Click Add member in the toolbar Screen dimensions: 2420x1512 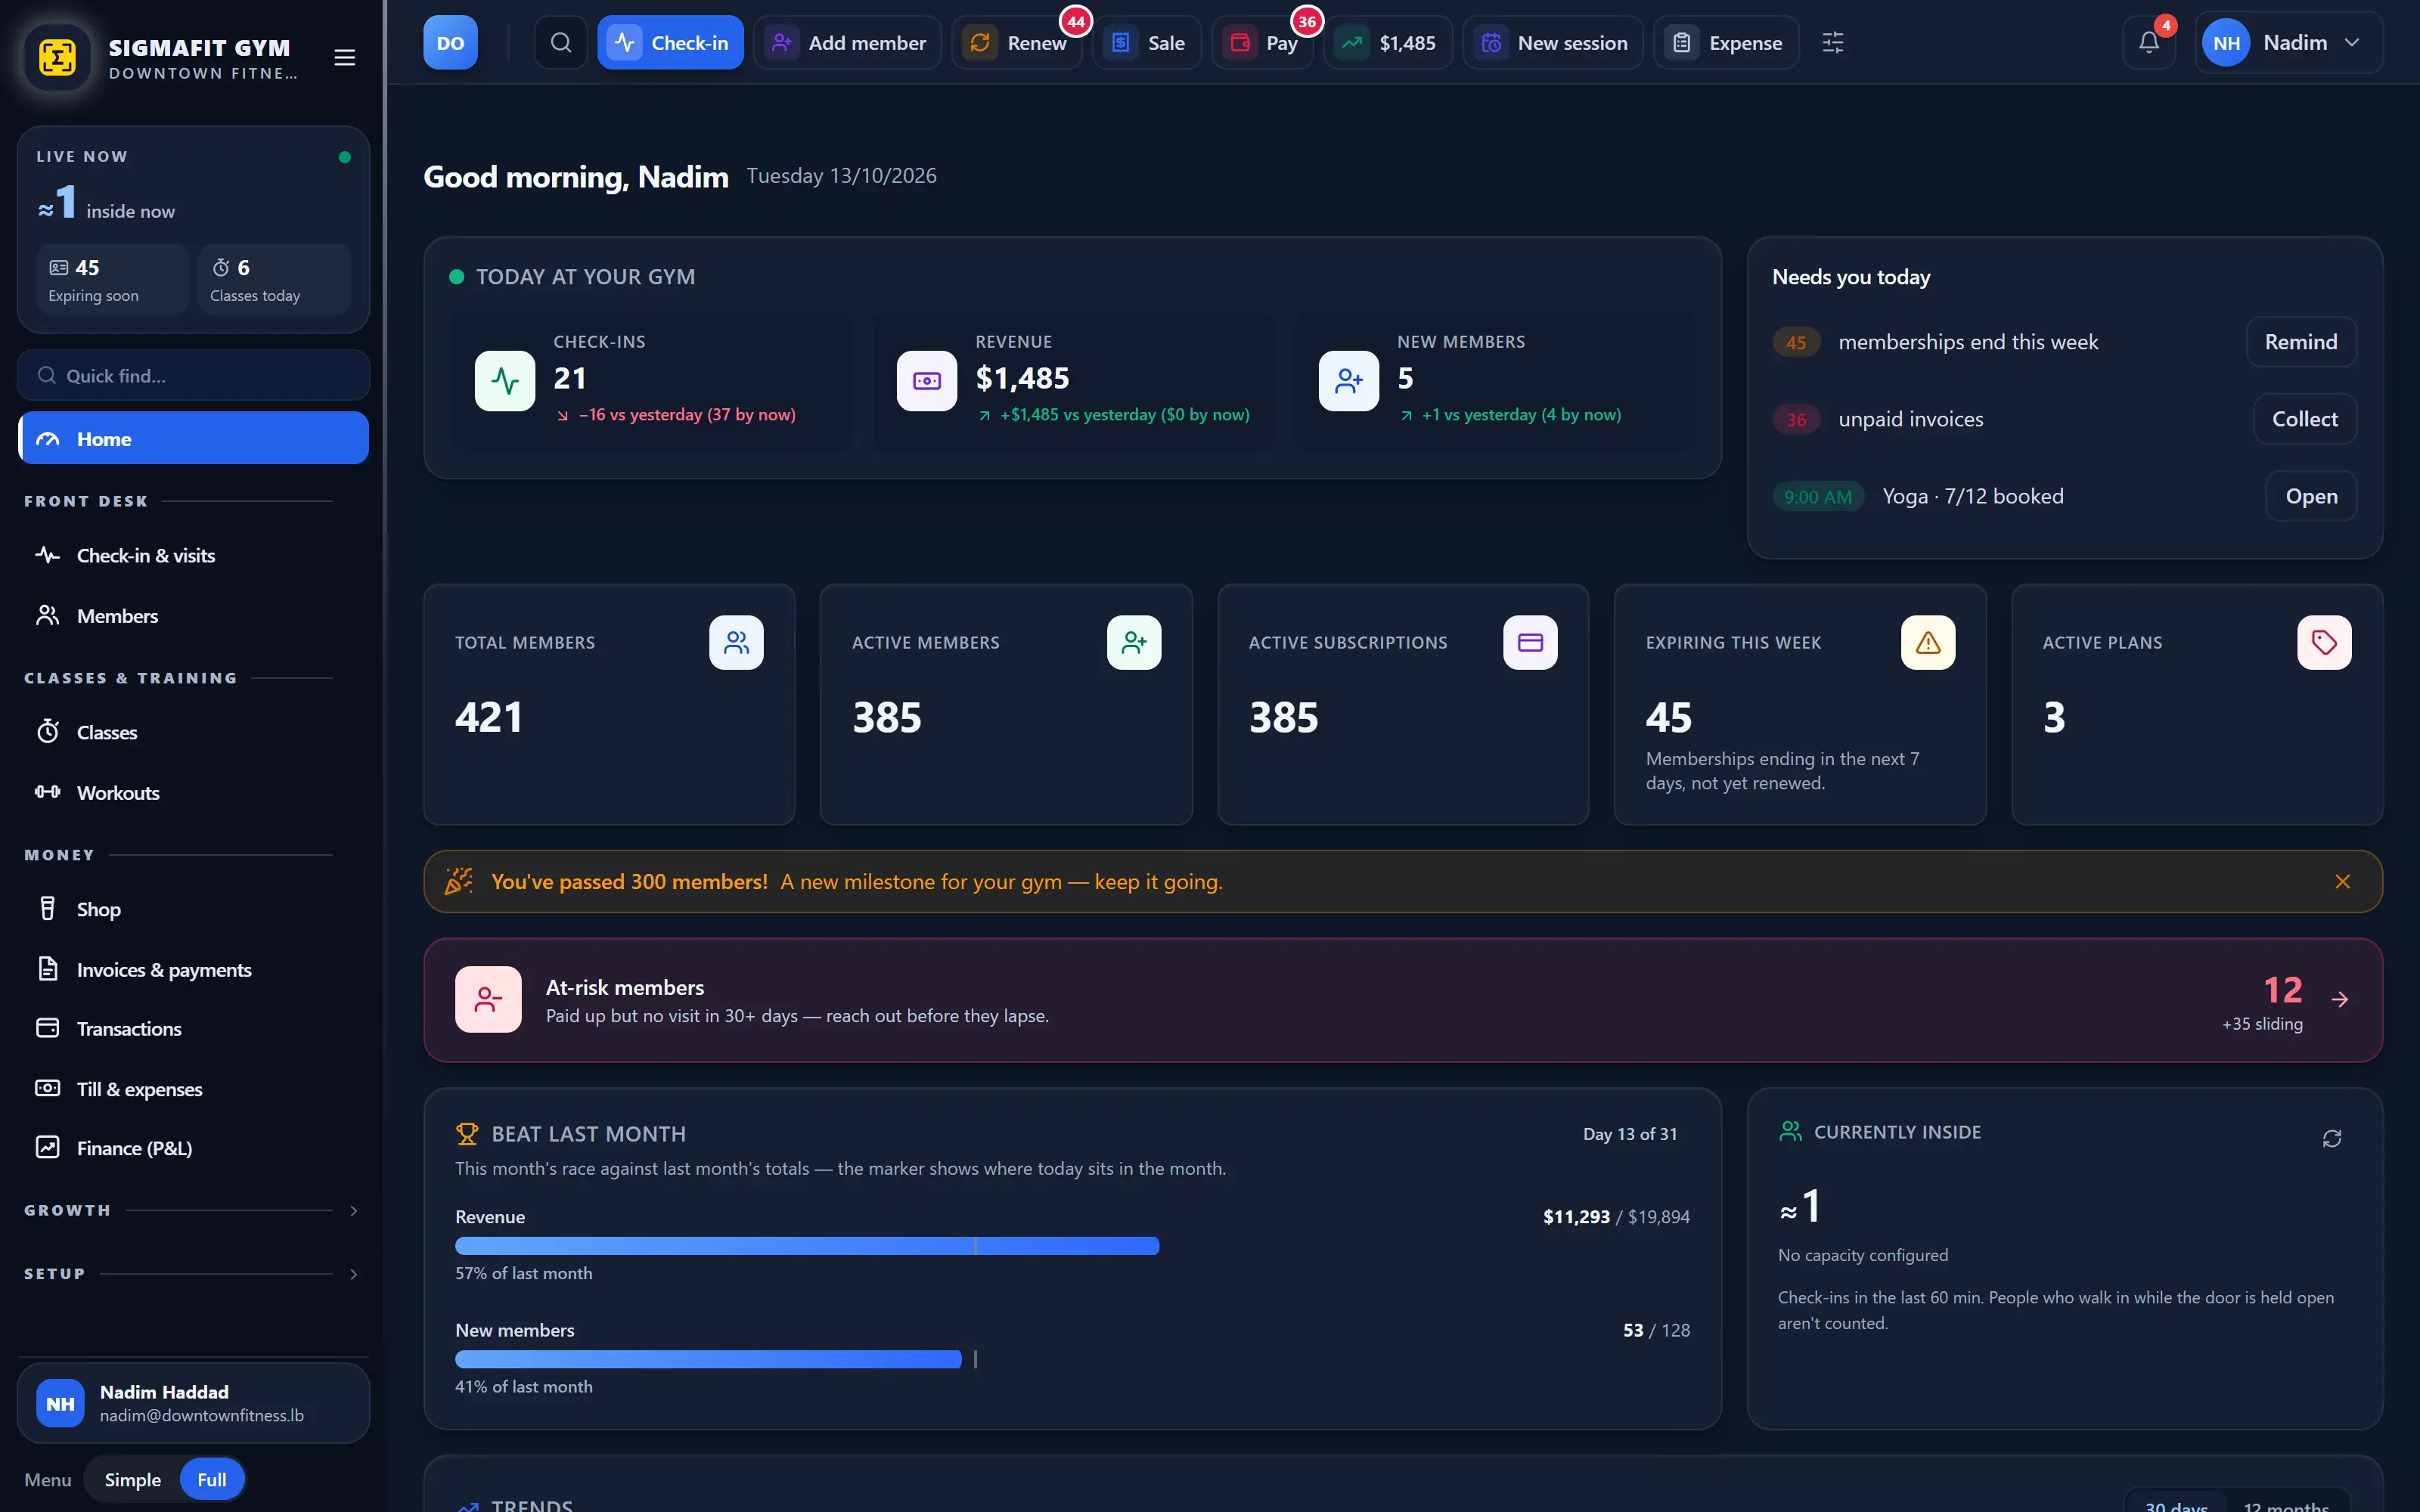point(847,42)
